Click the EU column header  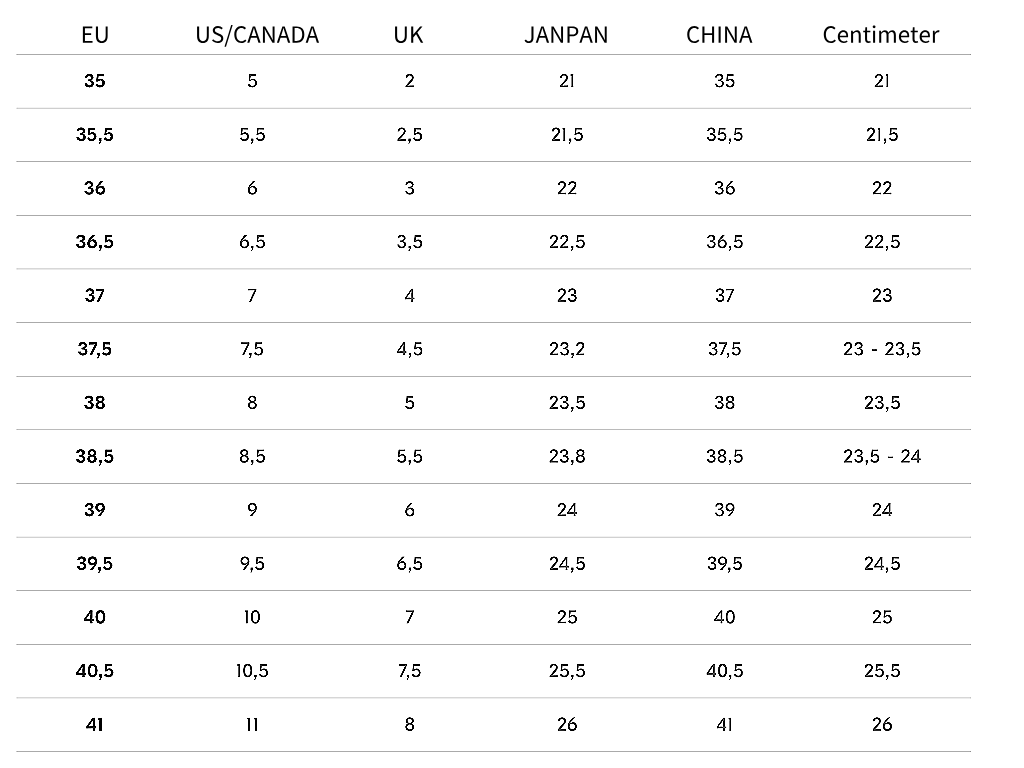[95, 35]
